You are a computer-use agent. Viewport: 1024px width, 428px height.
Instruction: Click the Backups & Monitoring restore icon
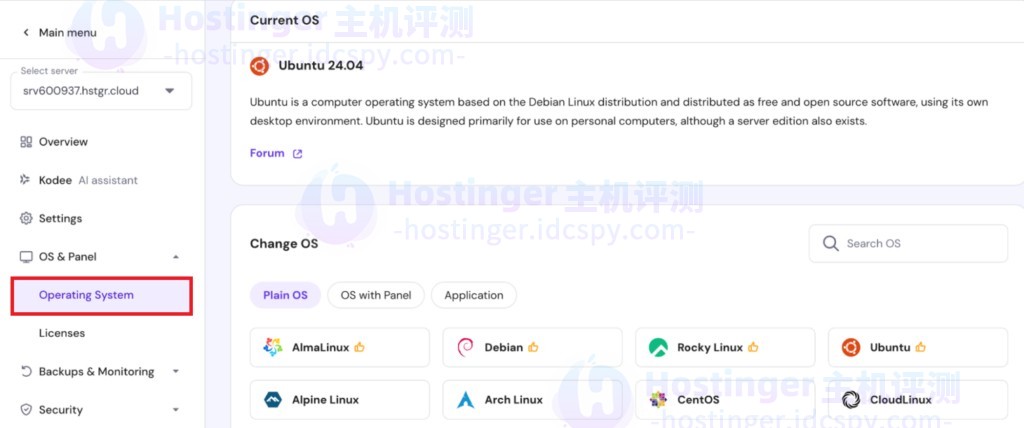click(x=26, y=371)
